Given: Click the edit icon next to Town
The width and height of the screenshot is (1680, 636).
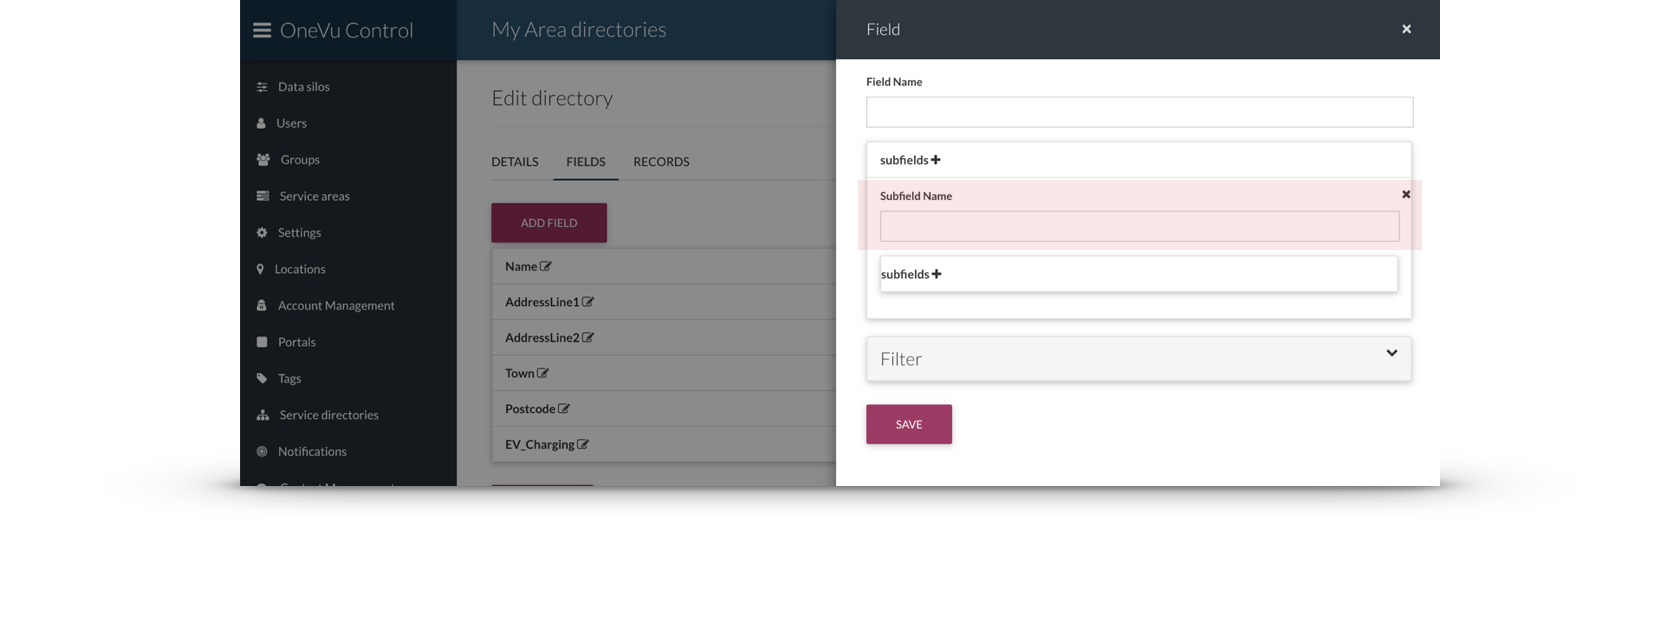Looking at the screenshot, I should click(543, 373).
